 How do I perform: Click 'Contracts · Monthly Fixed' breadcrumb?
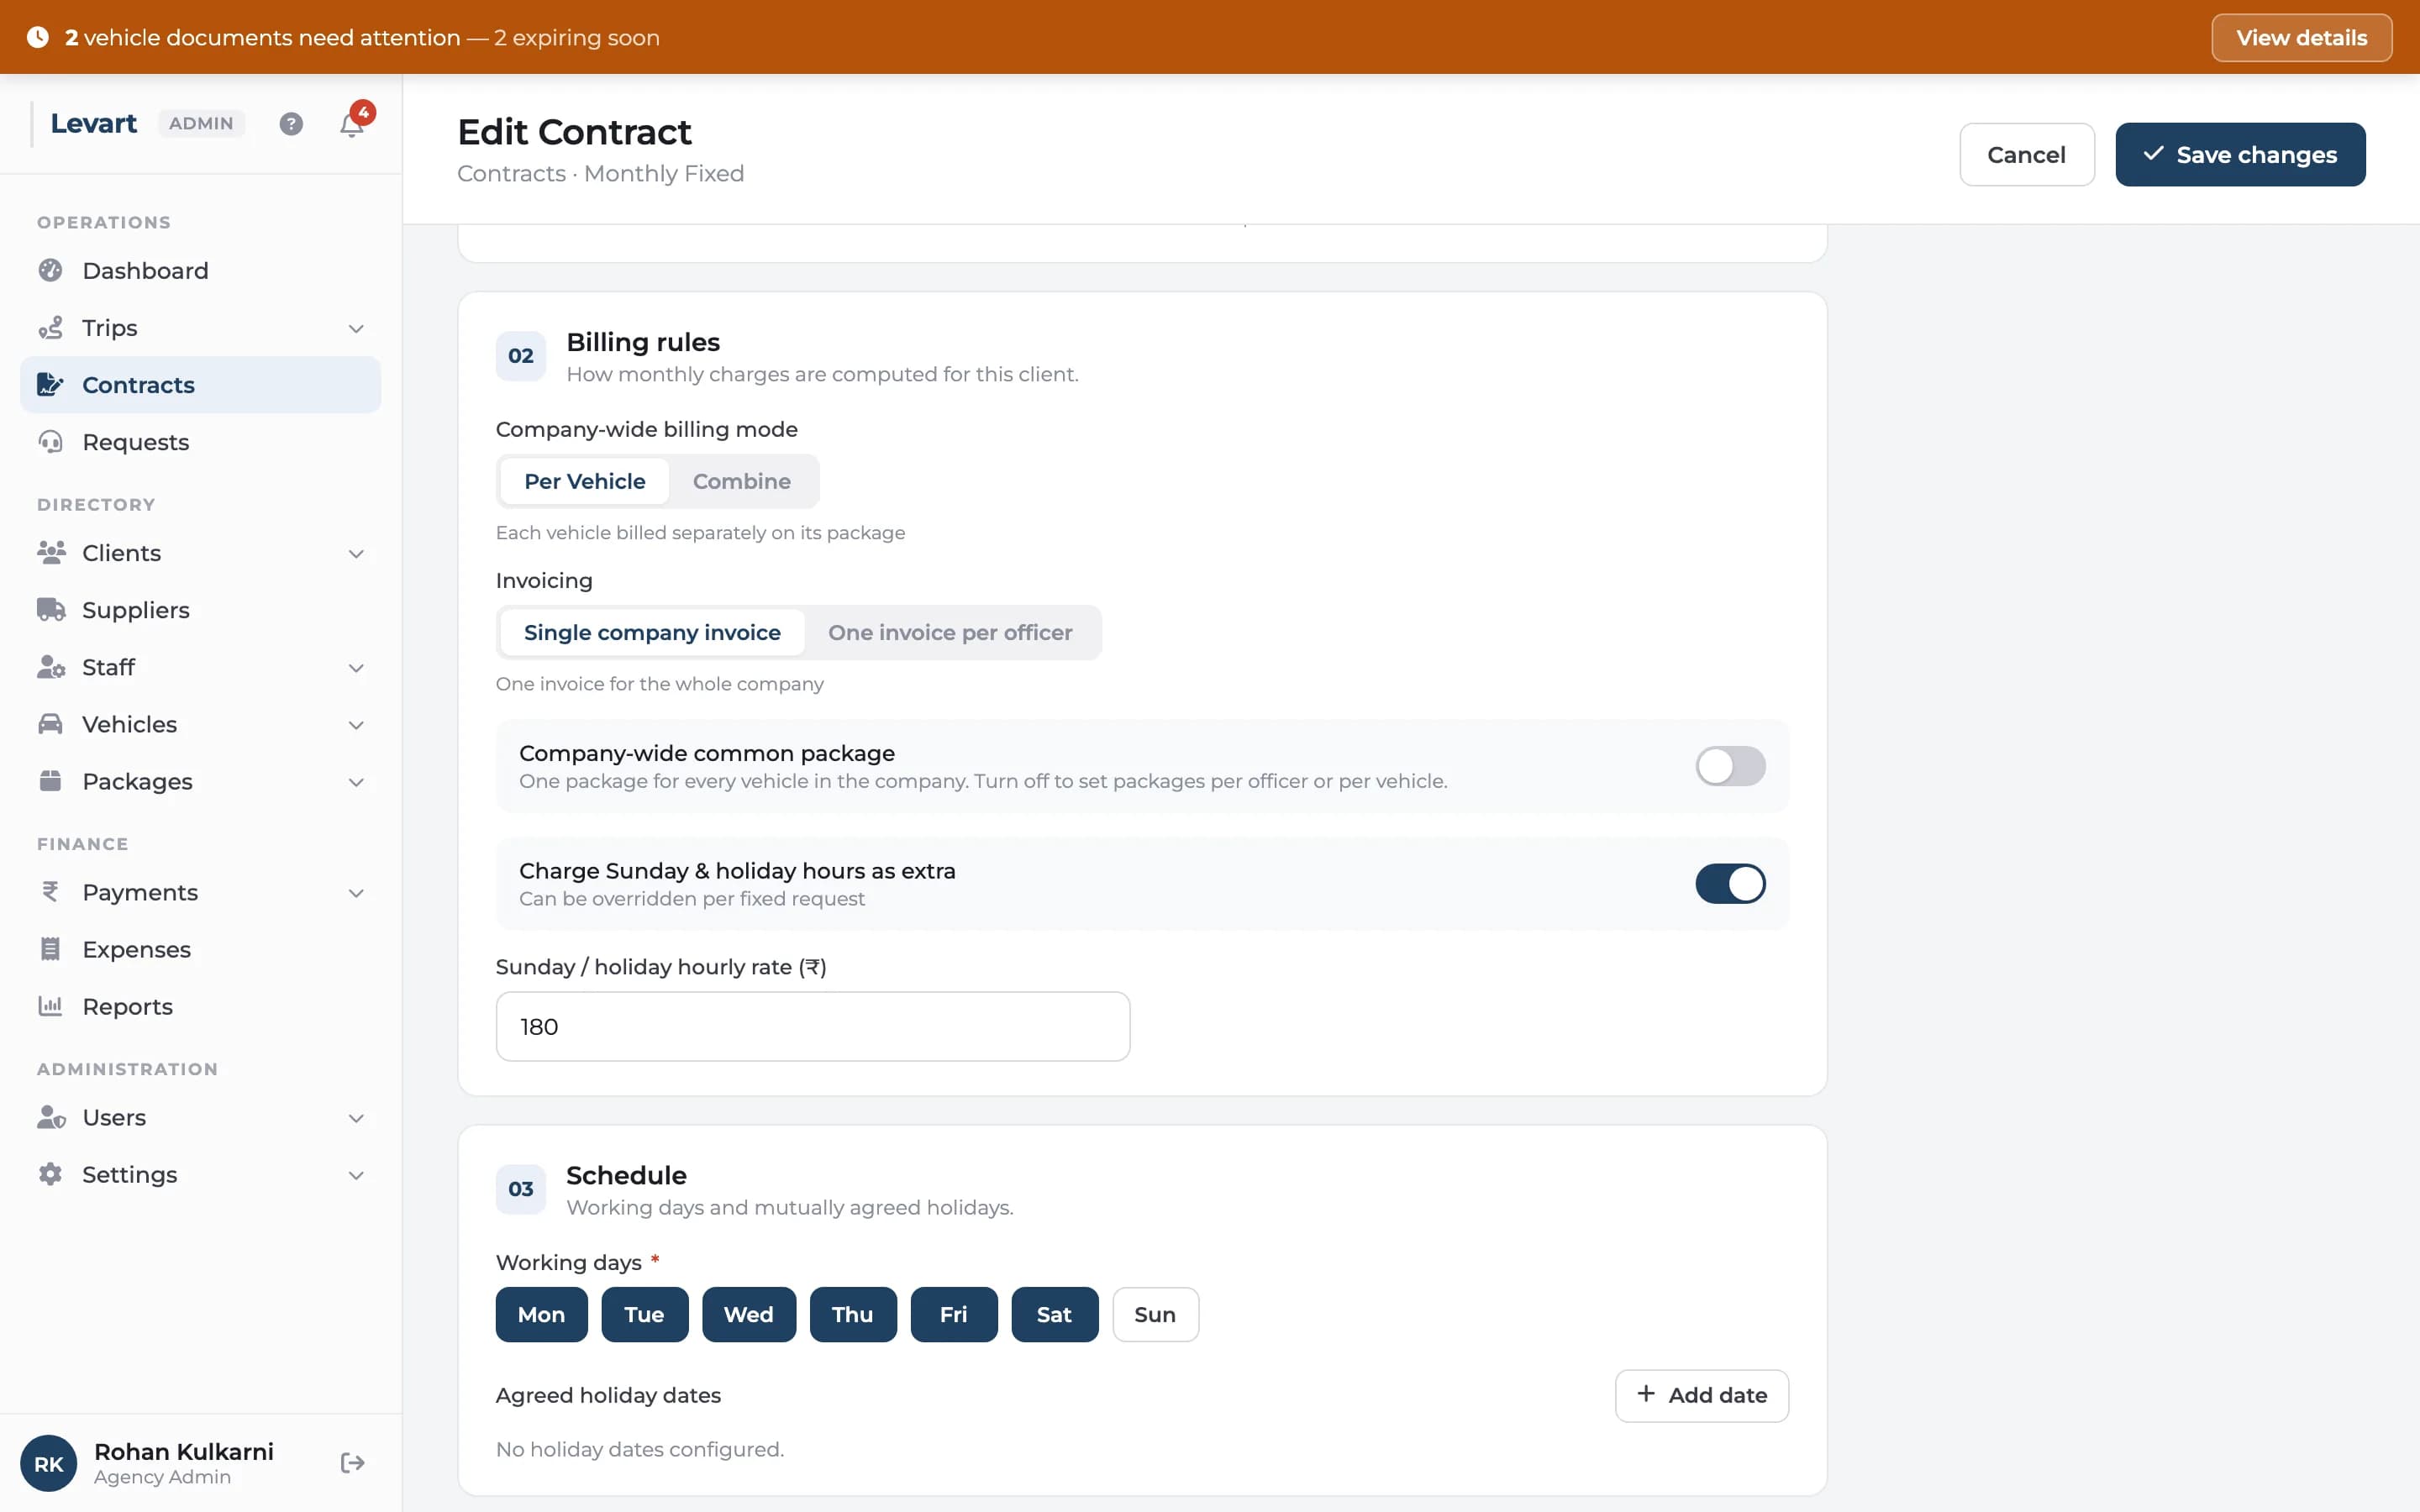pos(601,174)
